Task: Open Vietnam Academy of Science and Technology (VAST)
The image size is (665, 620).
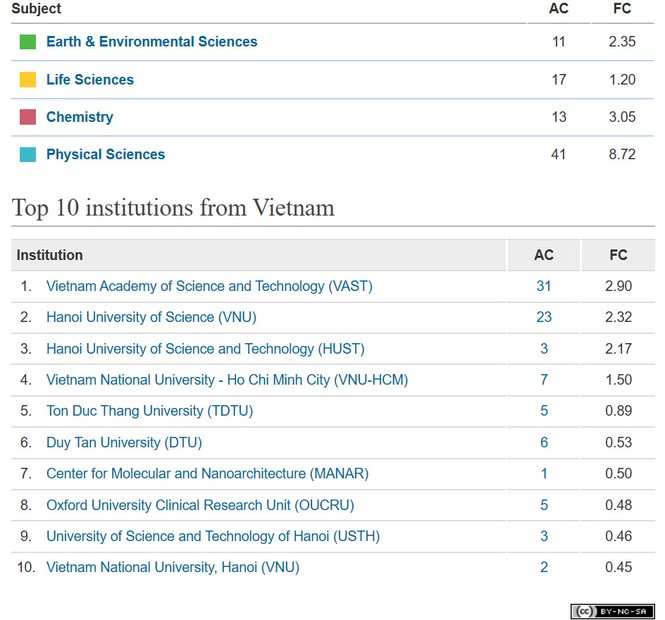Action: 210,286
